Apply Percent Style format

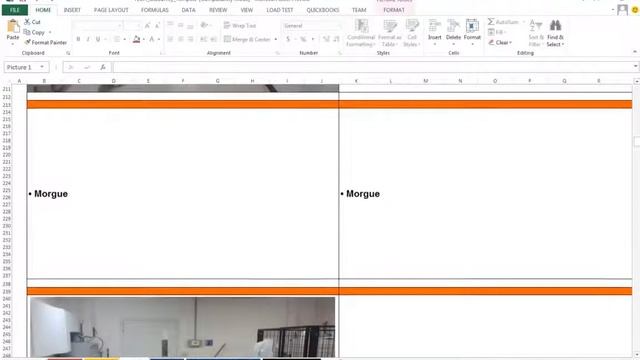(x=303, y=39)
